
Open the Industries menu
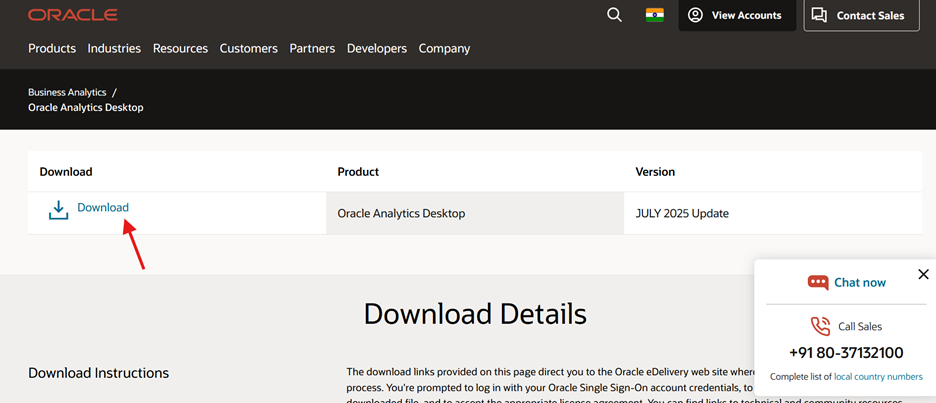(114, 48)
